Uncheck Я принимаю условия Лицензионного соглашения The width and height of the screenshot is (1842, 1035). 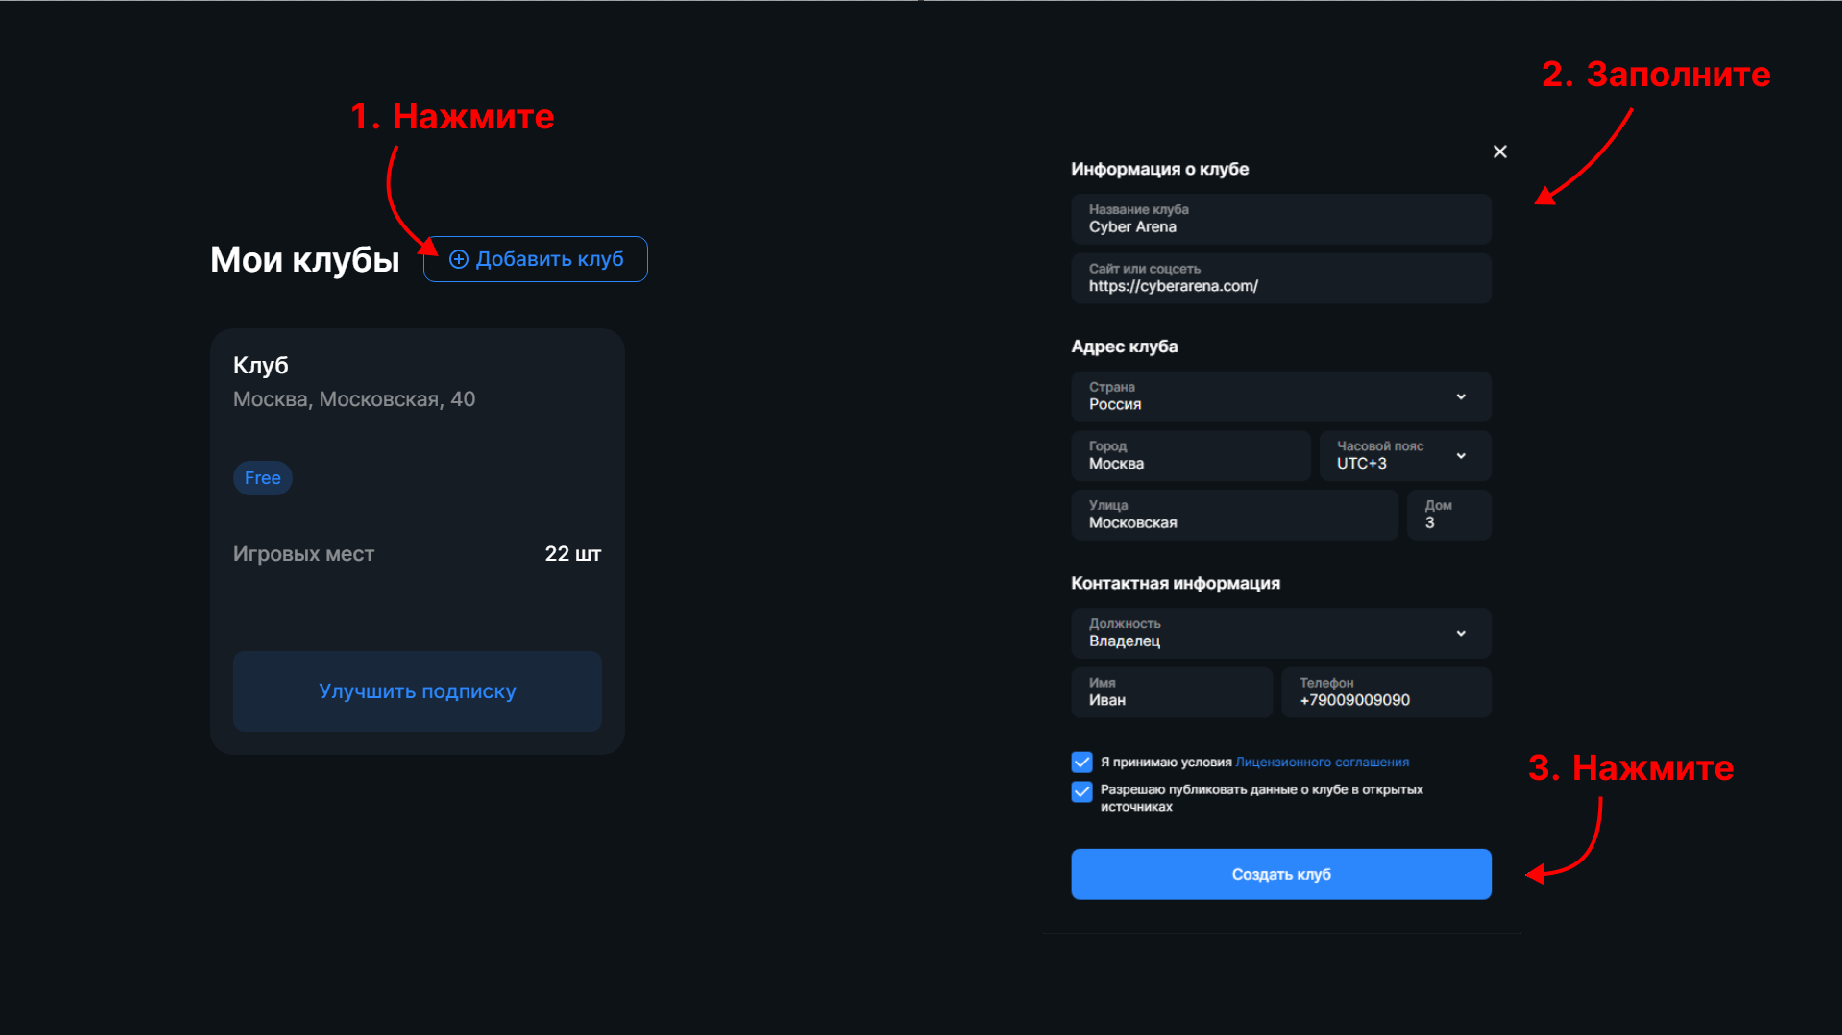tap(1081, 761)
